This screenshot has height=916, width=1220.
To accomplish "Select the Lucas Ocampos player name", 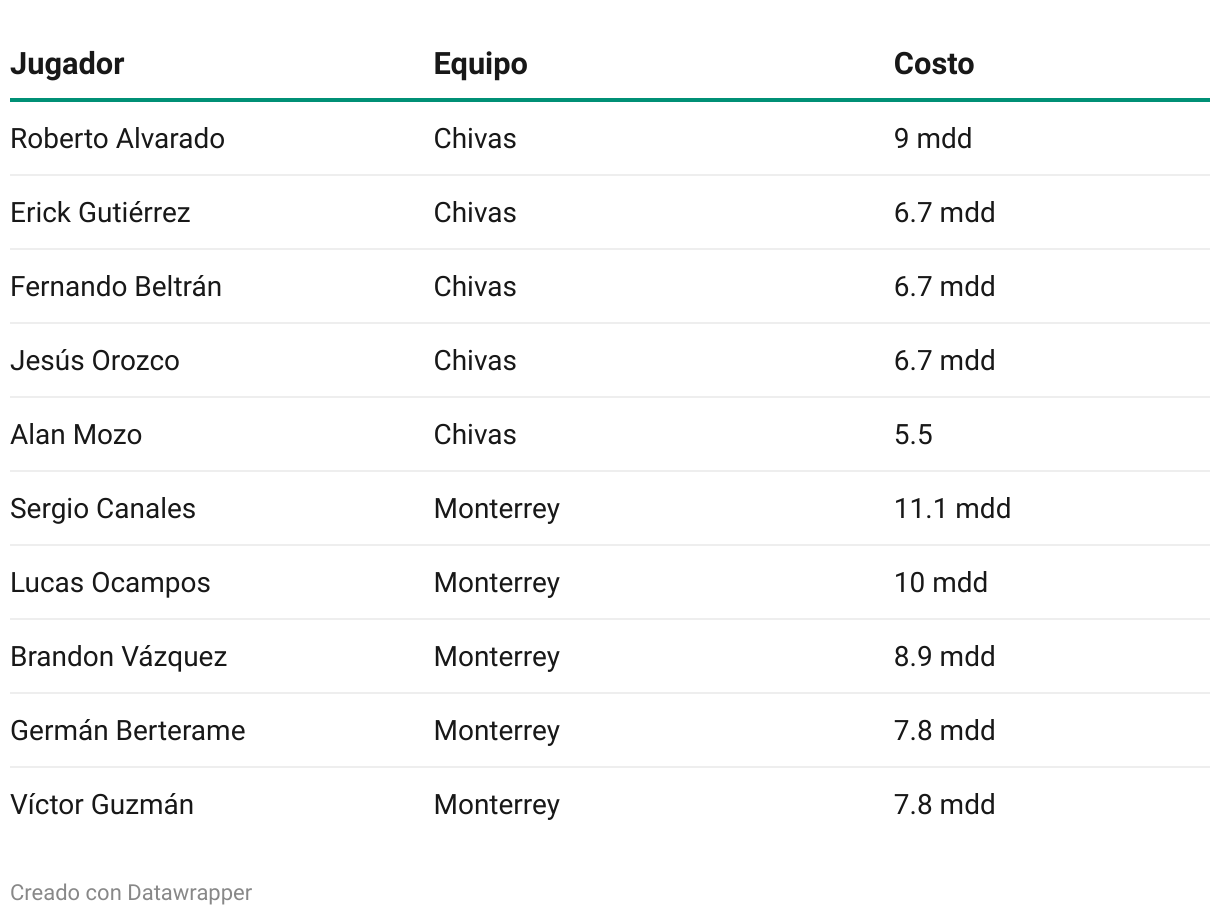I will 110,582.
